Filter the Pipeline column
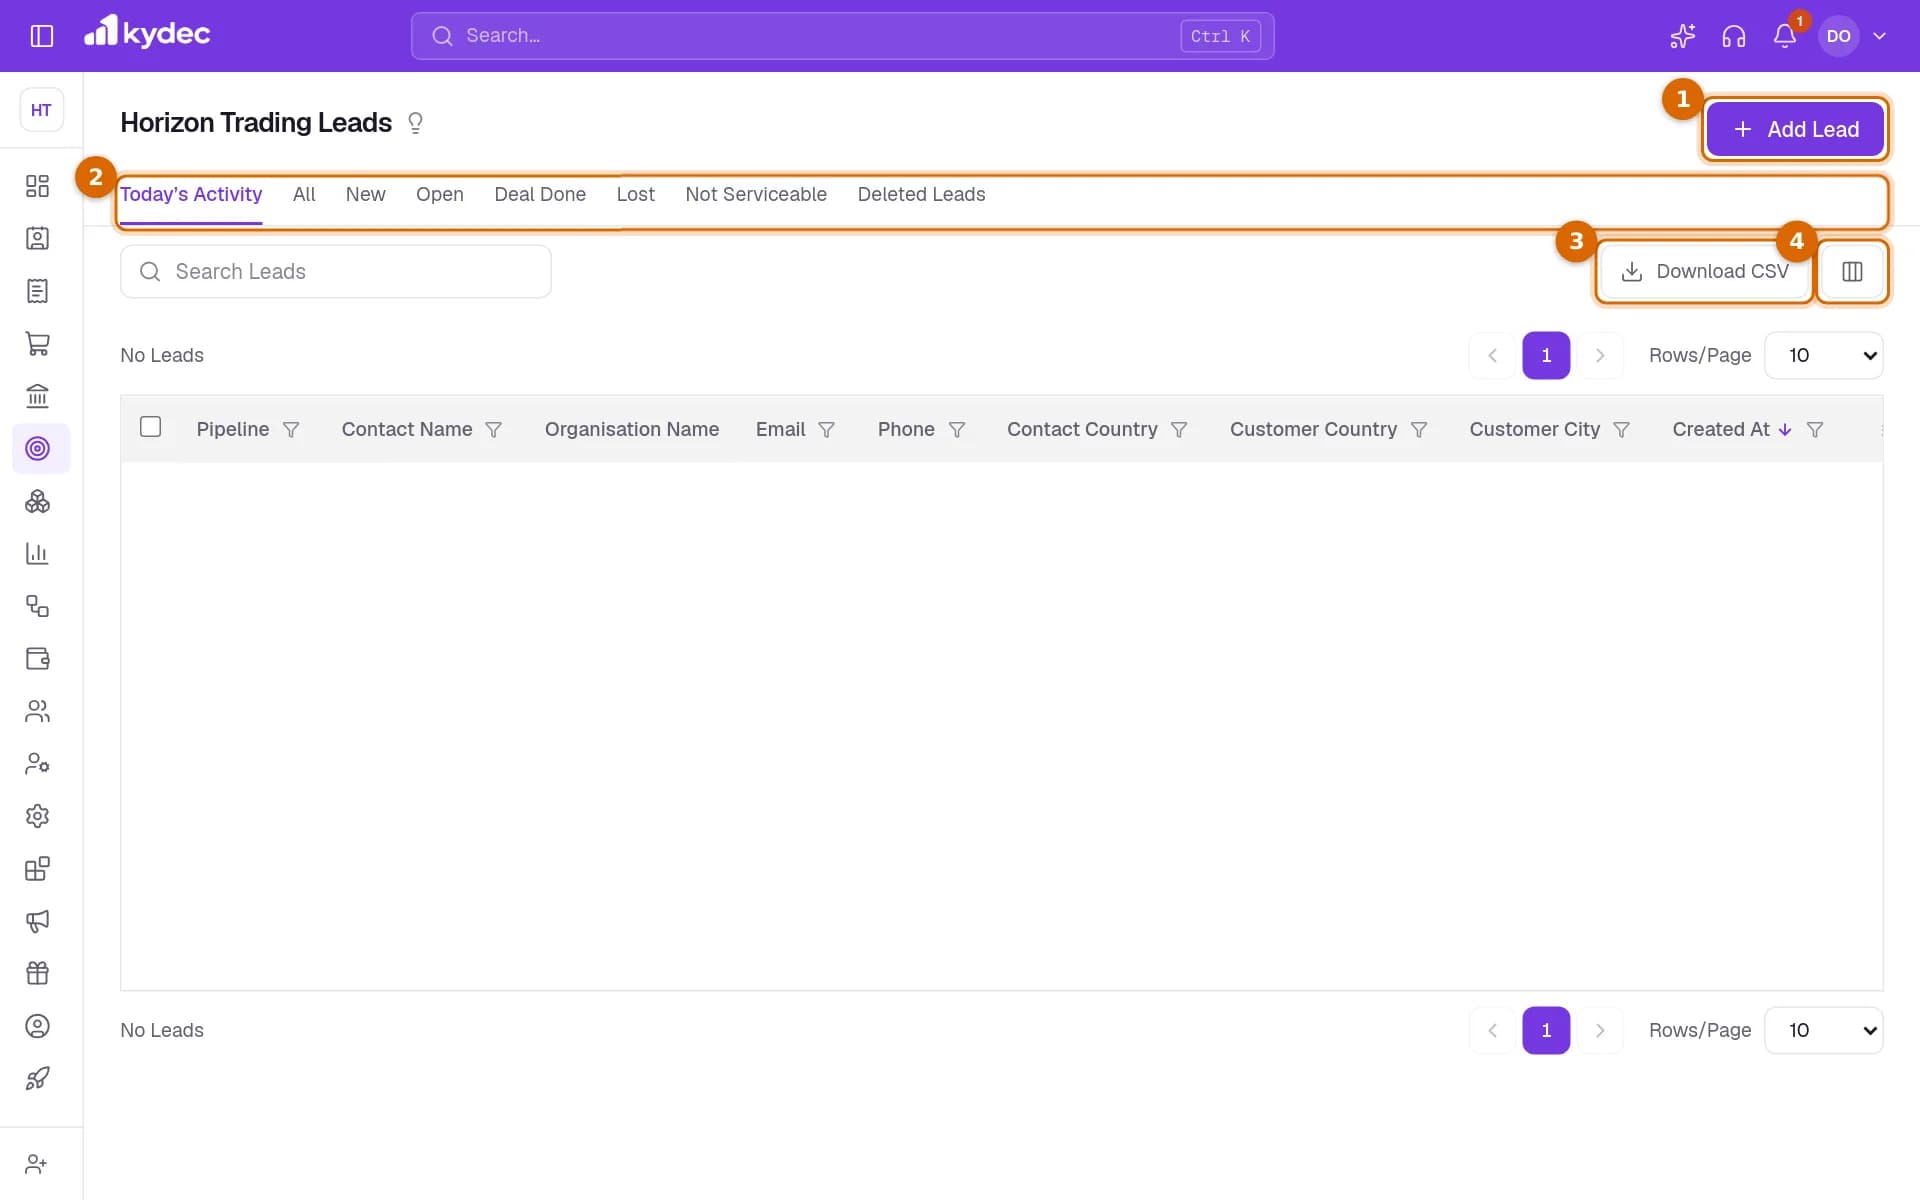The width and height of the screenshot is (1920, 1200). 291,430
